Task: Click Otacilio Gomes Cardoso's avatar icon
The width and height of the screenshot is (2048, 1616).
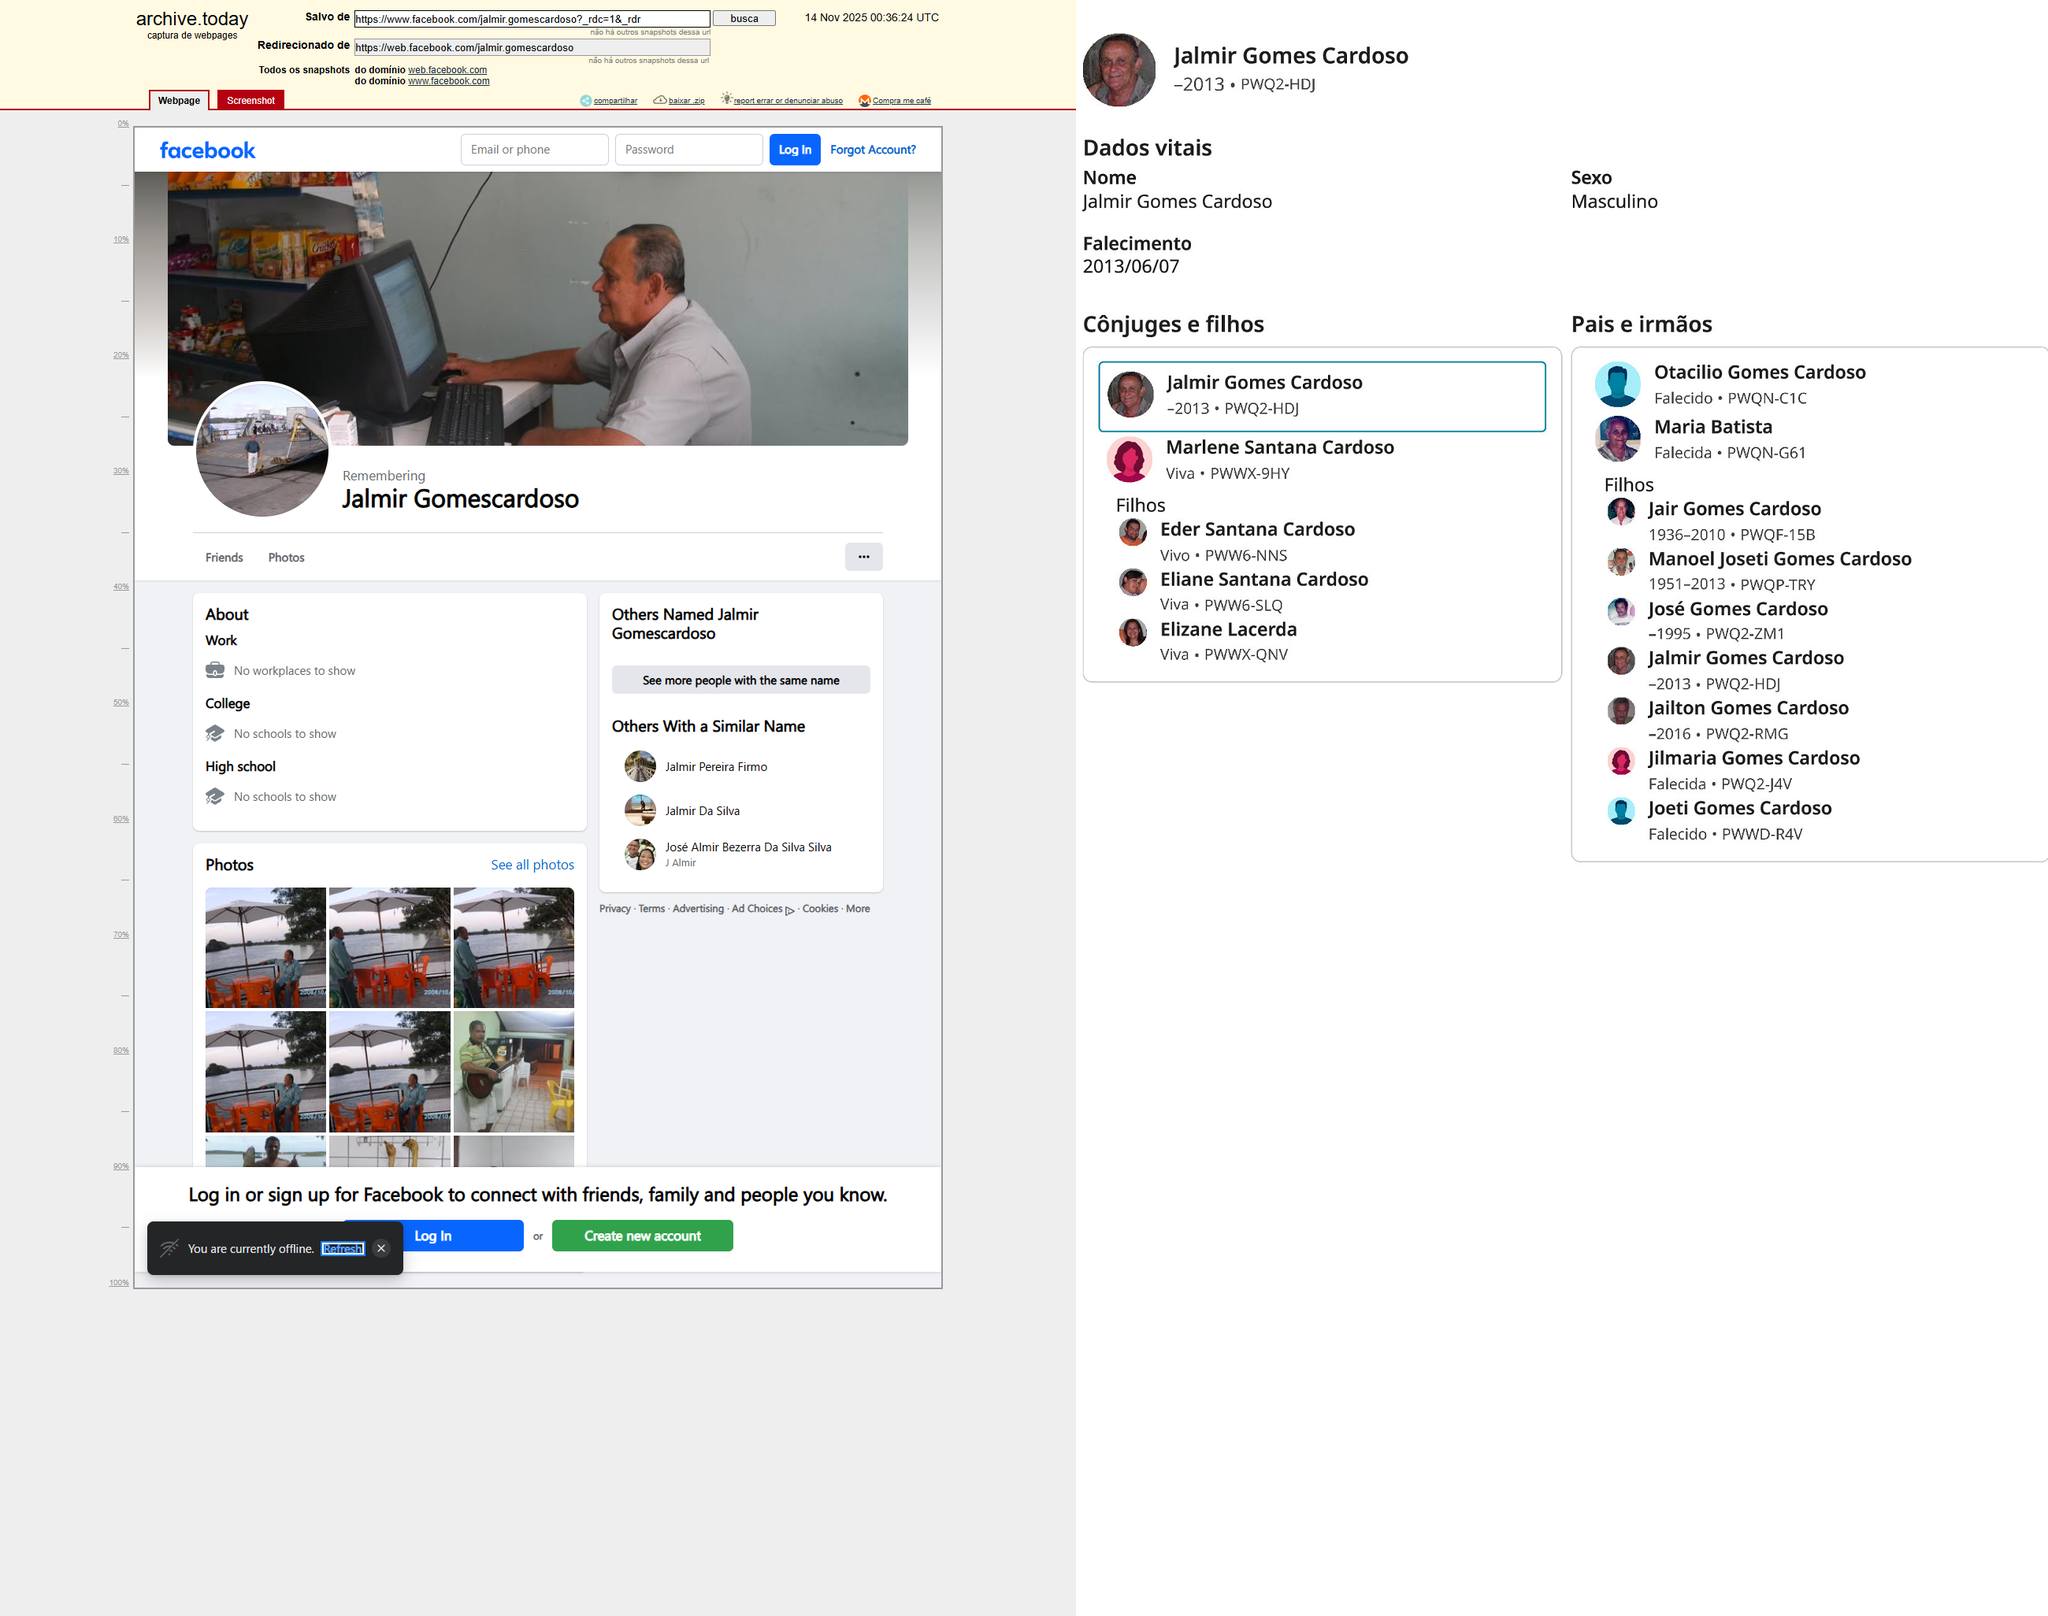Action: pyautogui.click(x=1617, y=384)
